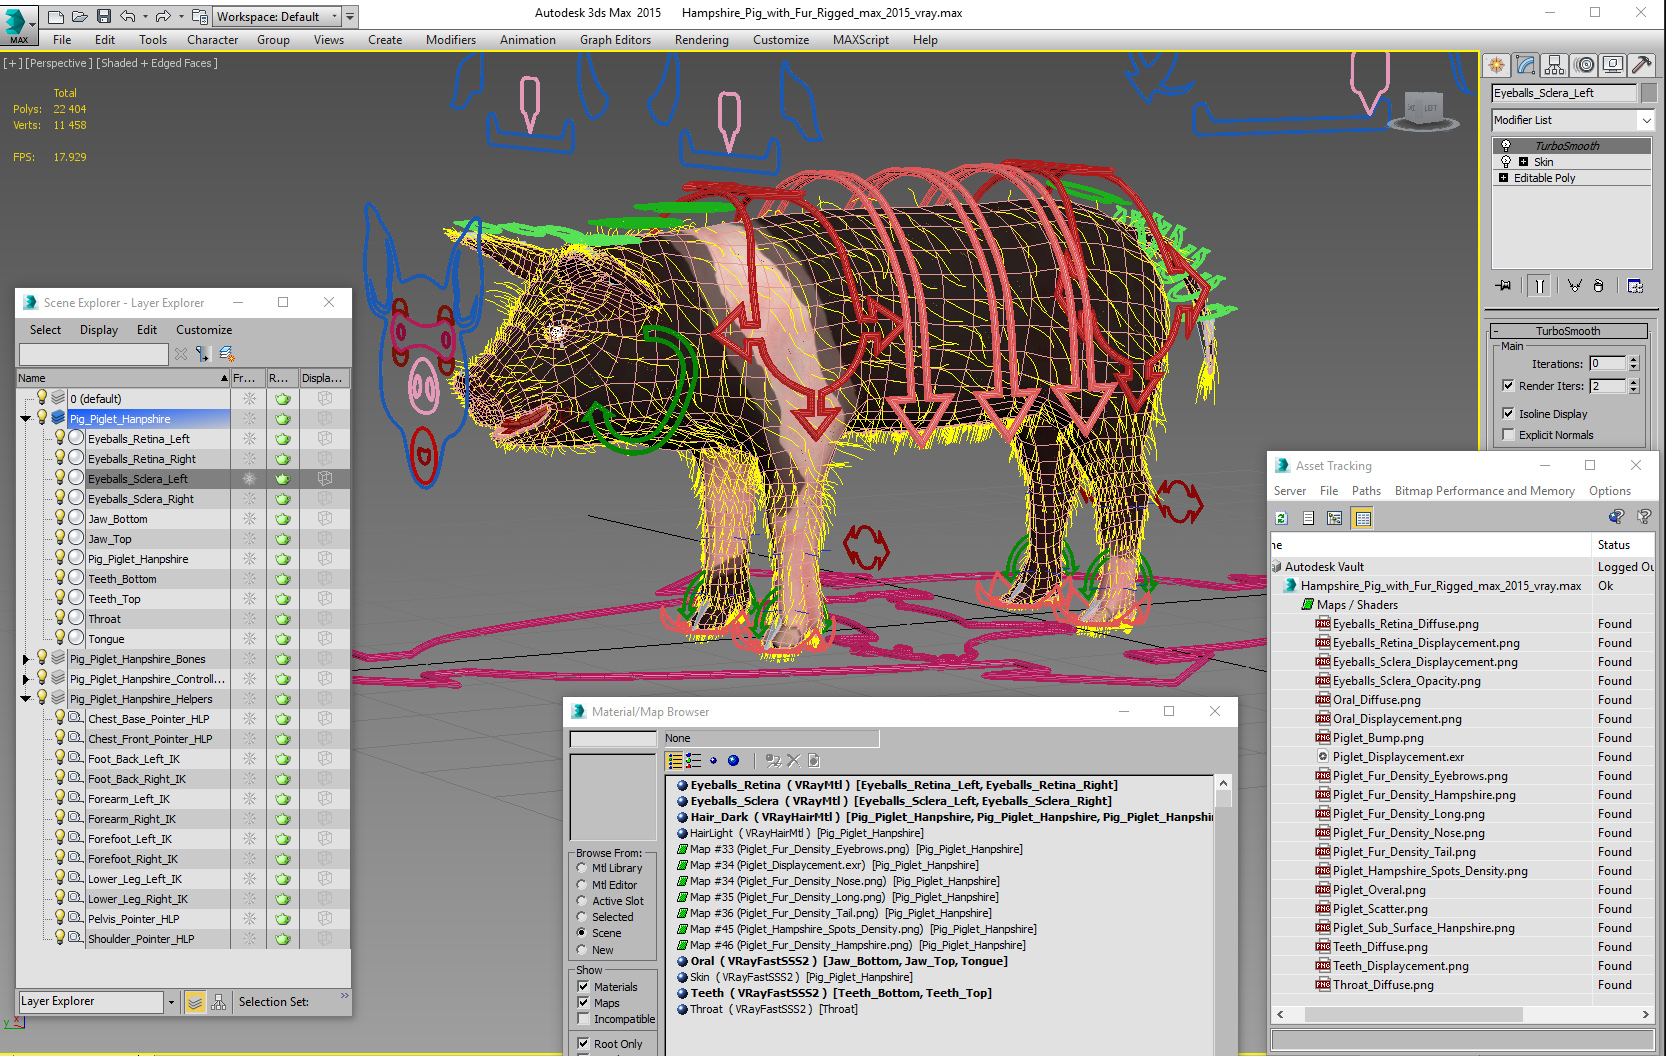Select Mtl Library radio button

582,868
